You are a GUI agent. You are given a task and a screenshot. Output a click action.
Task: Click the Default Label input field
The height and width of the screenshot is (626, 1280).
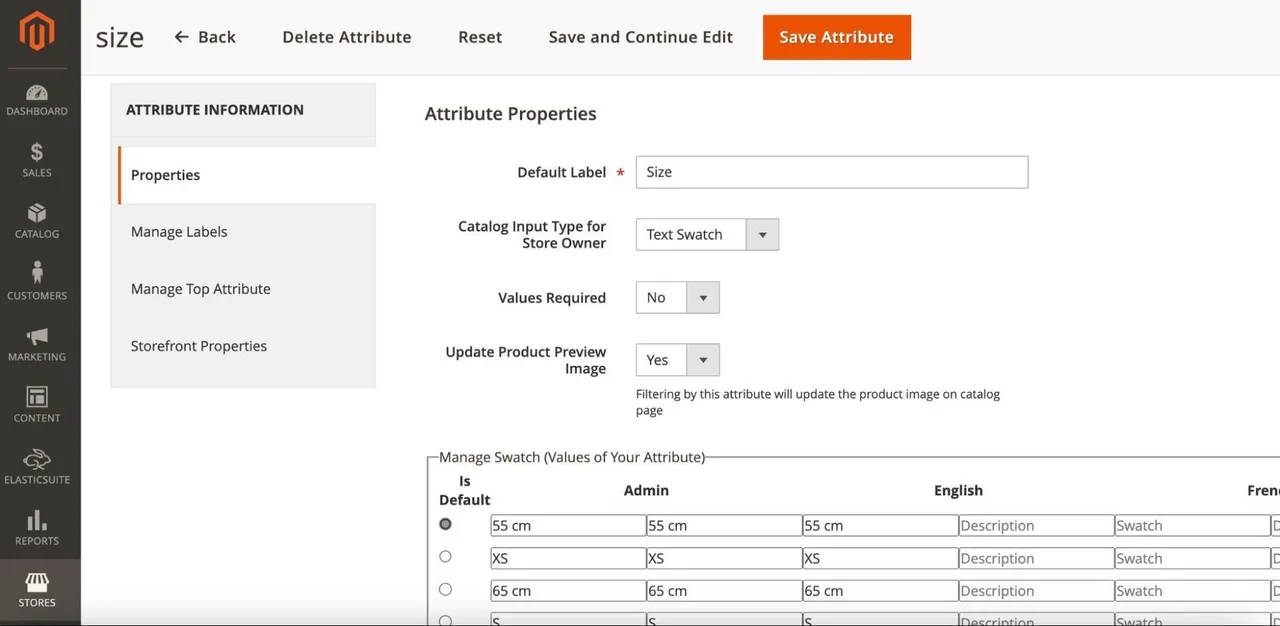click(832, 172)
